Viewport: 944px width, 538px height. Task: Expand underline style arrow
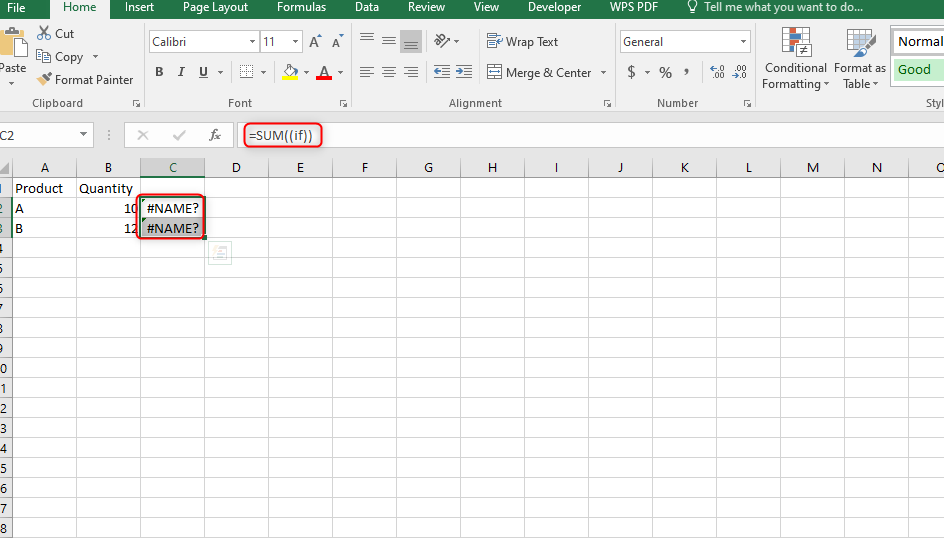click(220, 72)
